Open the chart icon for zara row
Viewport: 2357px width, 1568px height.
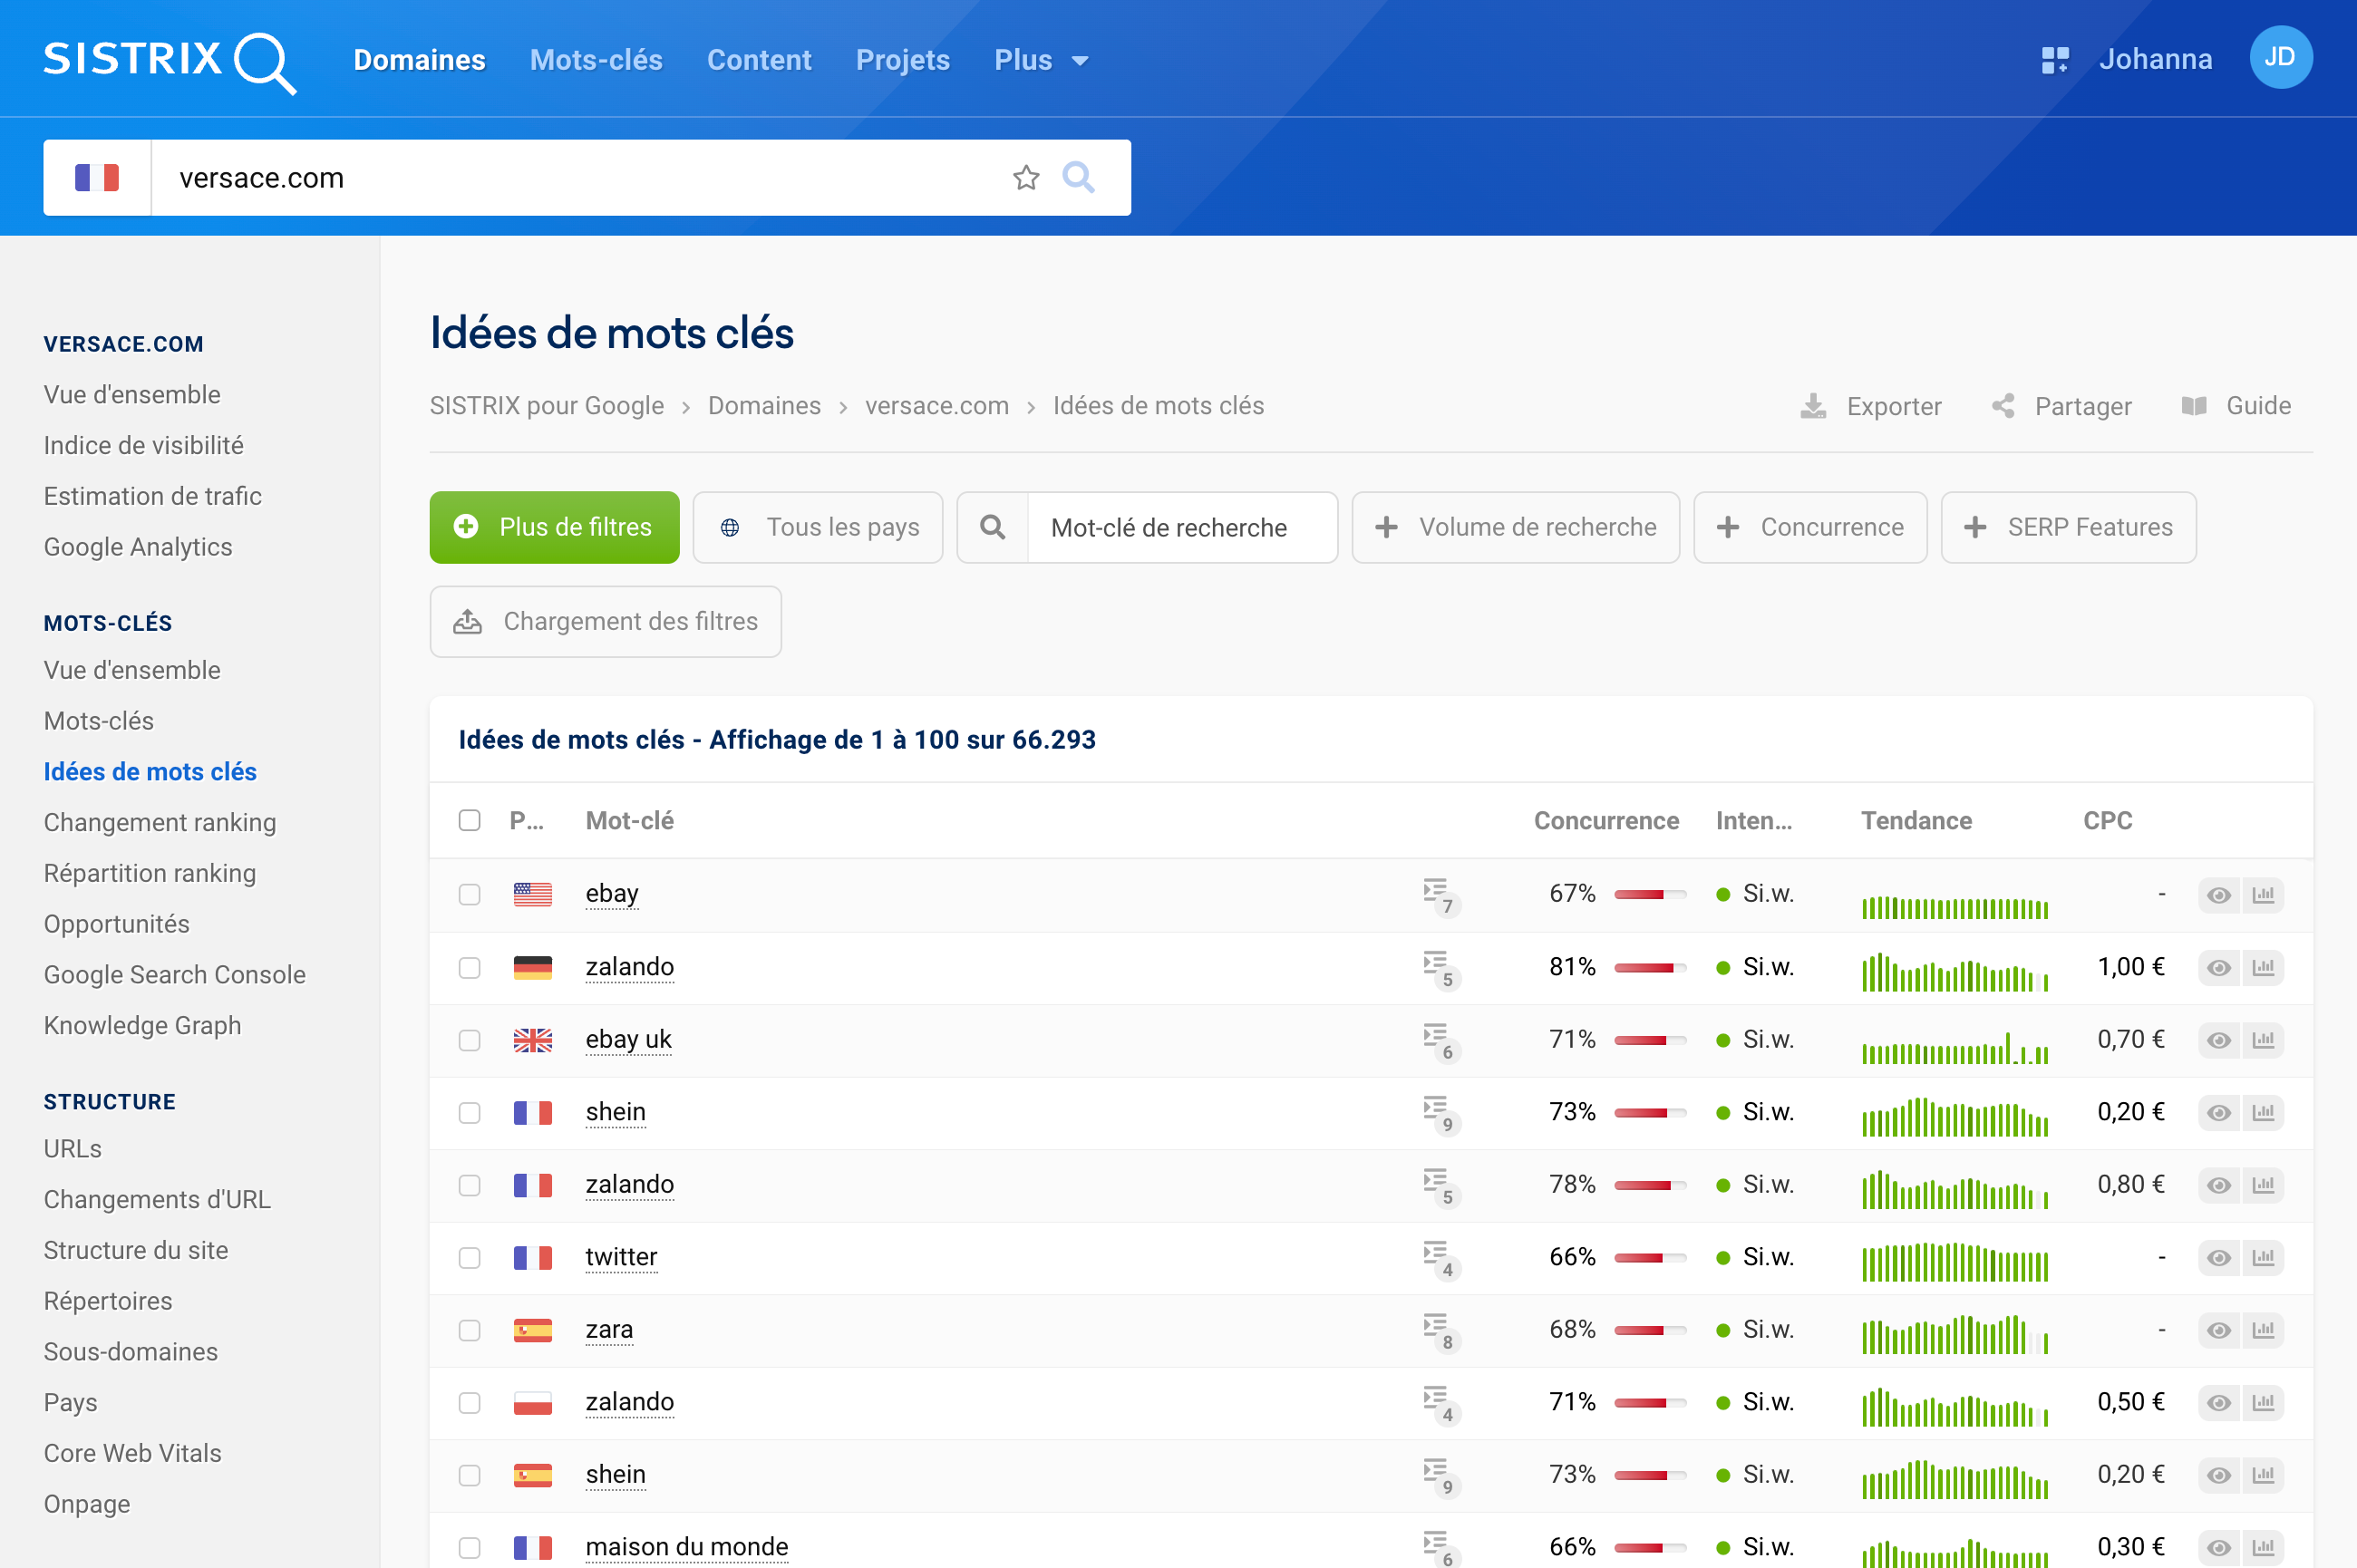click(x=2263, y=1330)
